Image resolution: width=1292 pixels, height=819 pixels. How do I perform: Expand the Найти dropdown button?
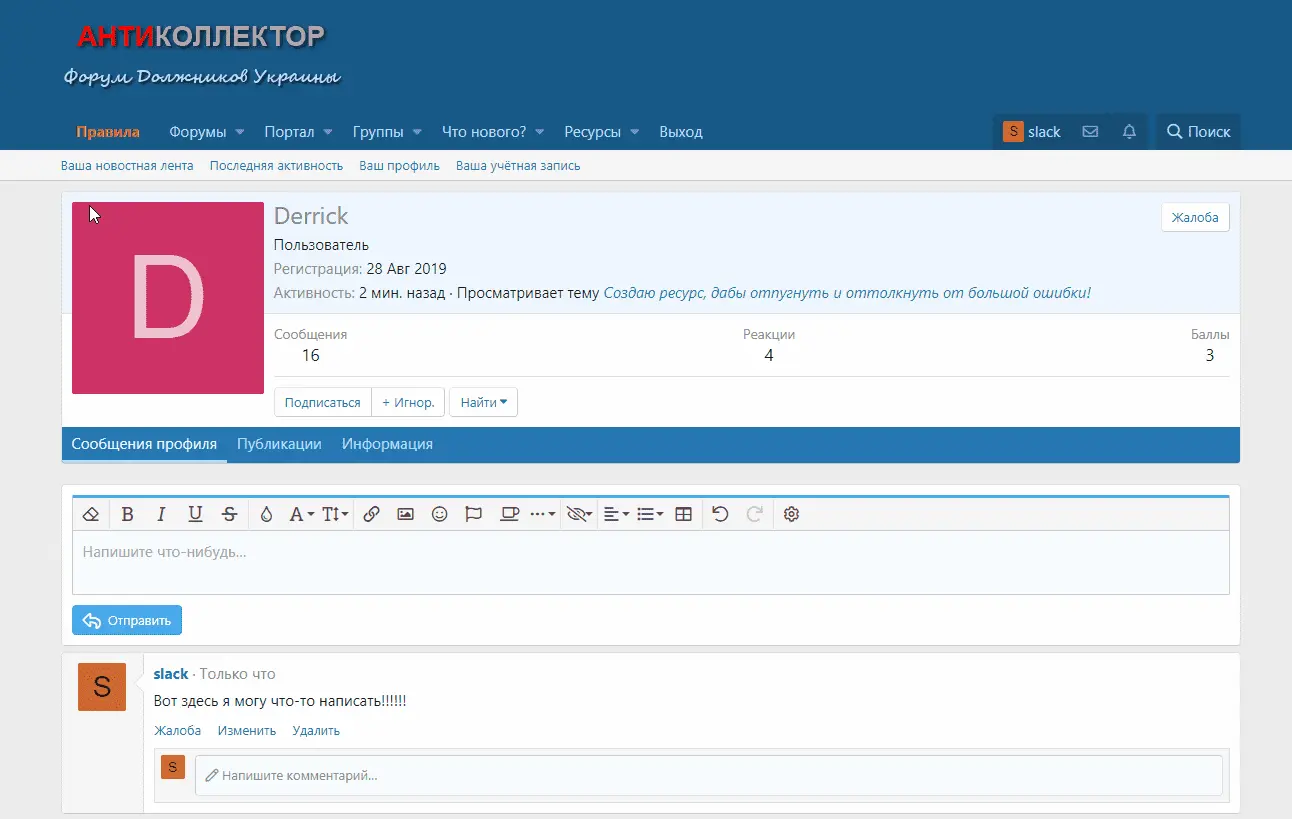(x=483, y=402)
